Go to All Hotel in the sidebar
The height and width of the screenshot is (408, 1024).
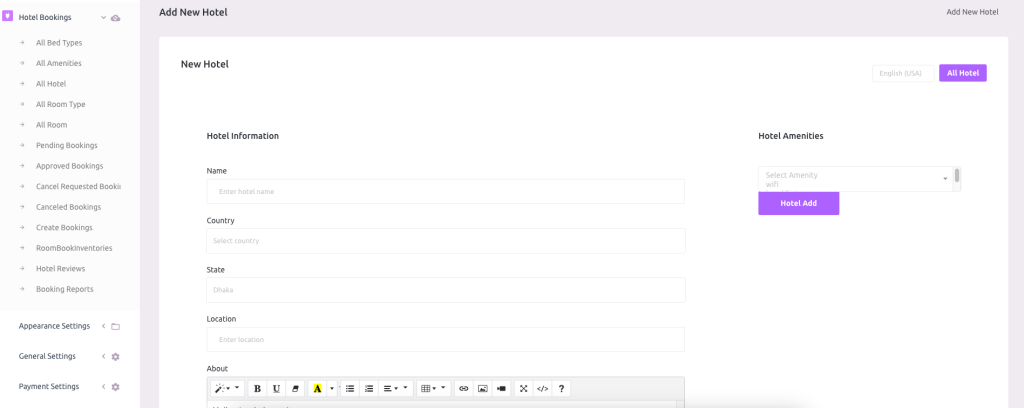(x=51, y=84)
